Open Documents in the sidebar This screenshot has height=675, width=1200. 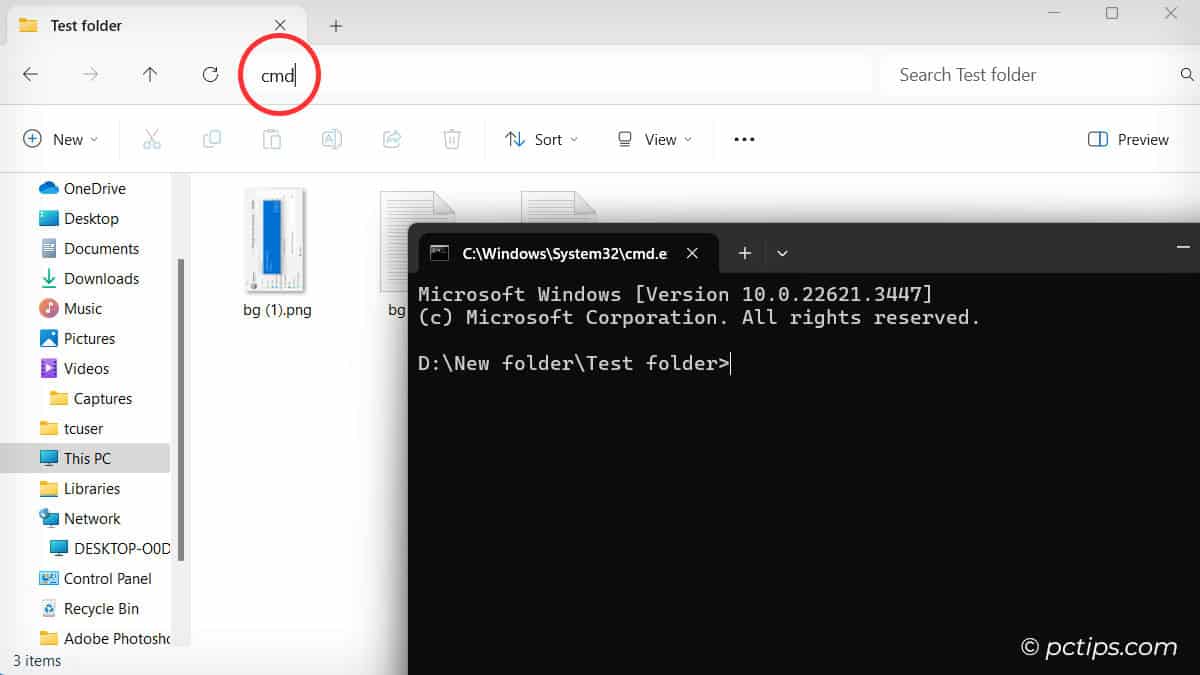tap(101, 248)
